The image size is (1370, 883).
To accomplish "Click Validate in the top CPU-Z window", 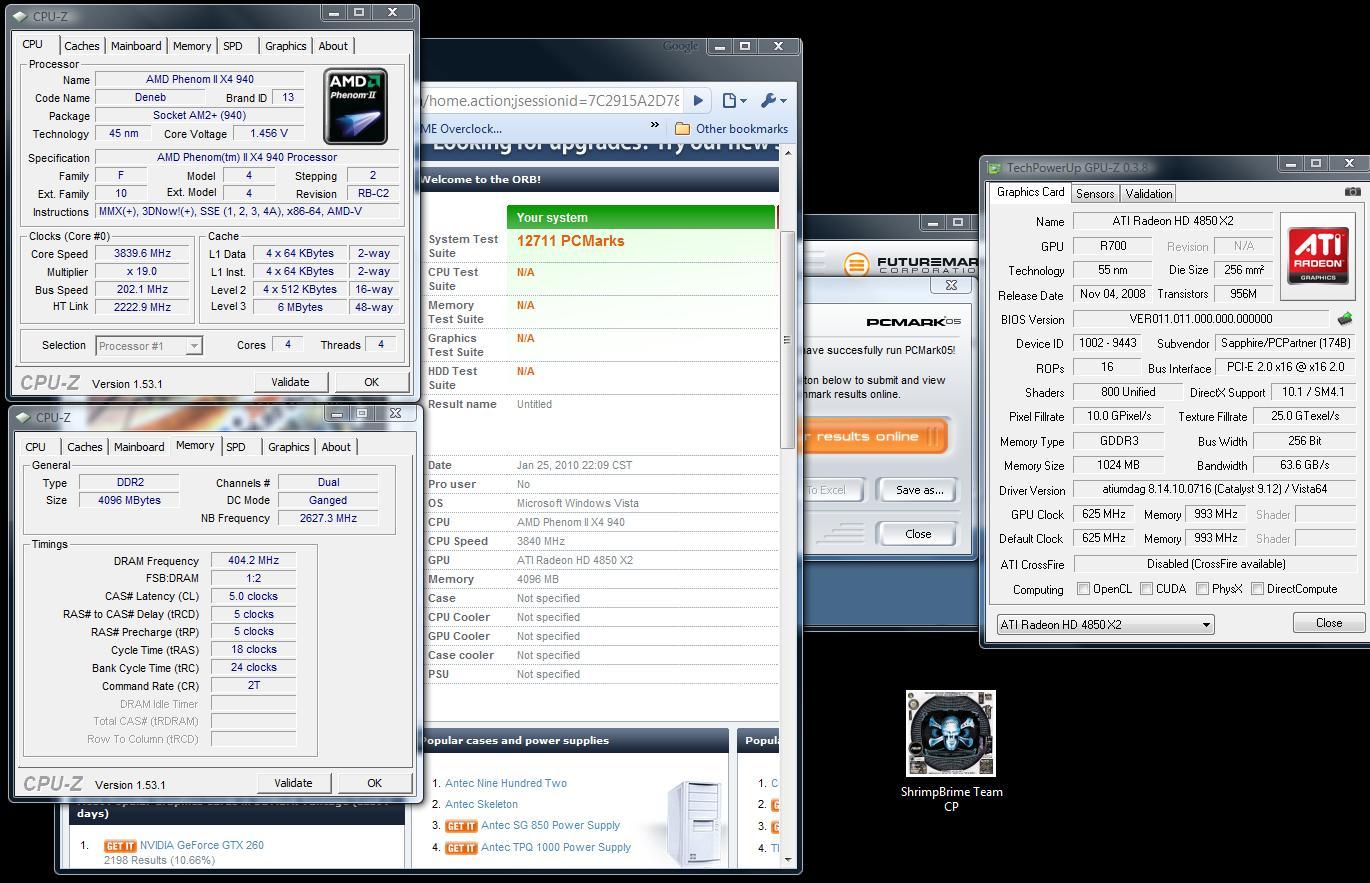I will [x=290, y=382].
